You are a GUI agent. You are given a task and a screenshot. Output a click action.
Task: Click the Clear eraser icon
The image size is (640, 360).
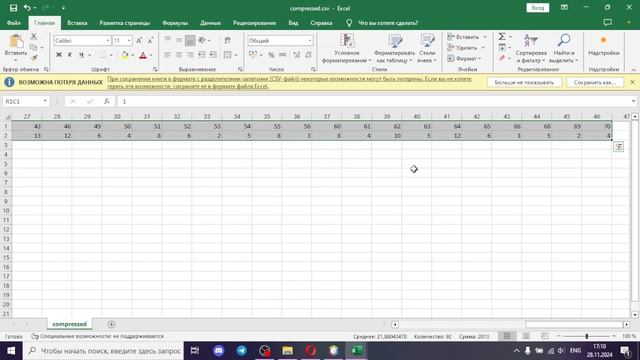click(502, 58)
